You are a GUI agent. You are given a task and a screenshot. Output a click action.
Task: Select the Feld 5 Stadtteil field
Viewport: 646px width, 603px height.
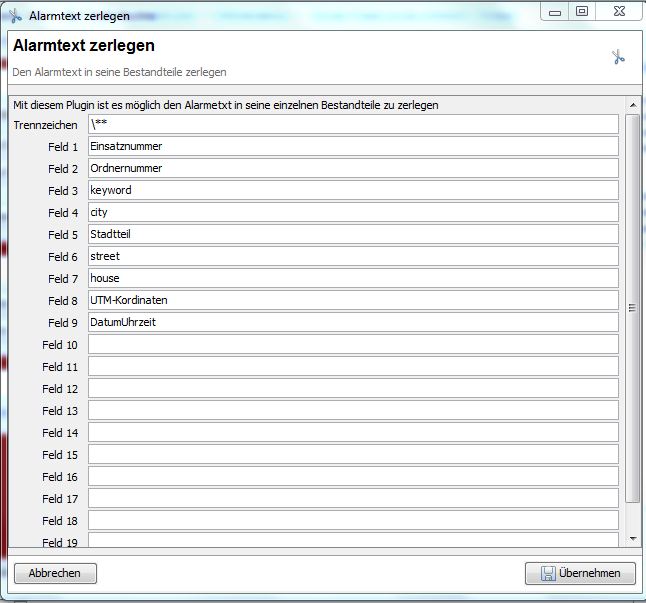[353, 234]
